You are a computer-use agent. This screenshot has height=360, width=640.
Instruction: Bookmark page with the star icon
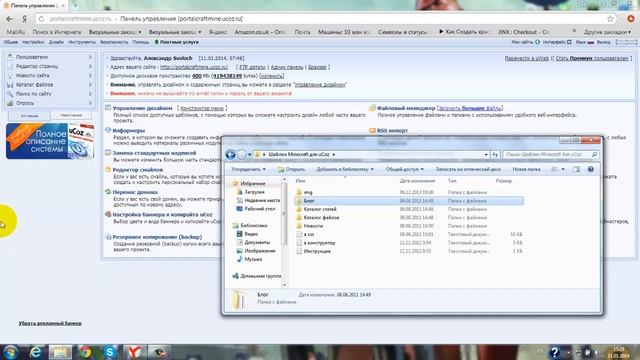pyautogui.click(x=611, y=19)
